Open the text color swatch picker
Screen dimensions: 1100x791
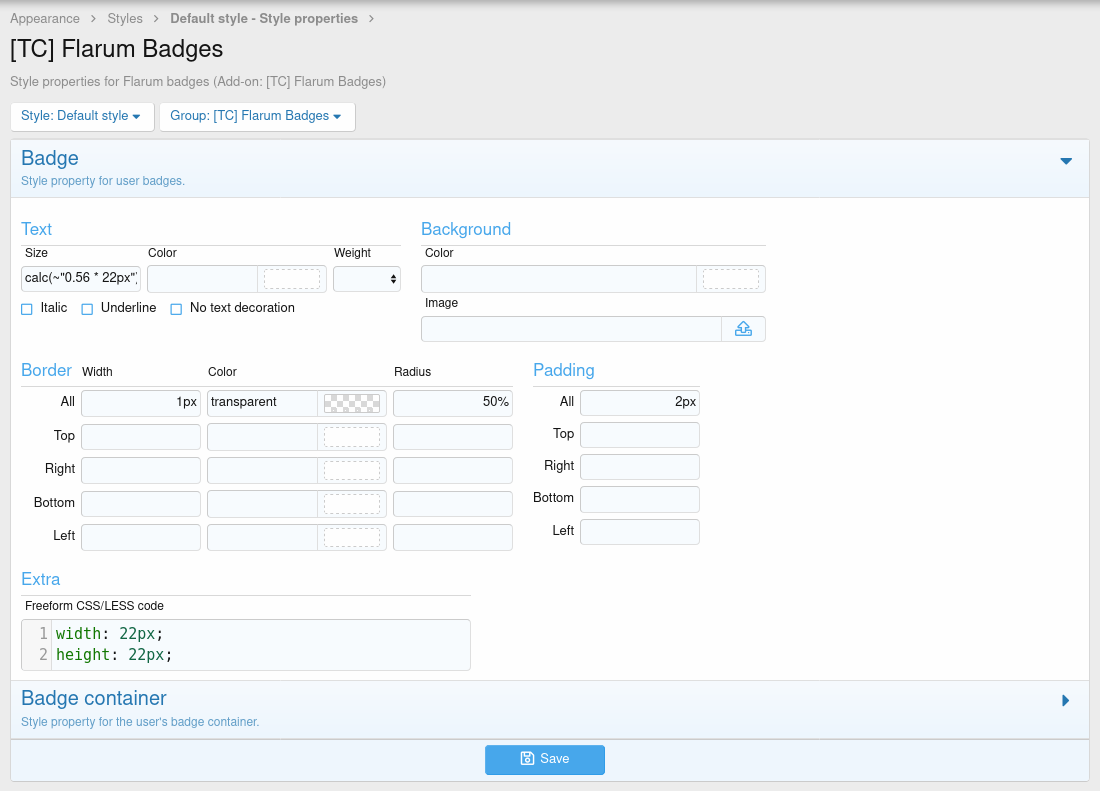[292, 279]
